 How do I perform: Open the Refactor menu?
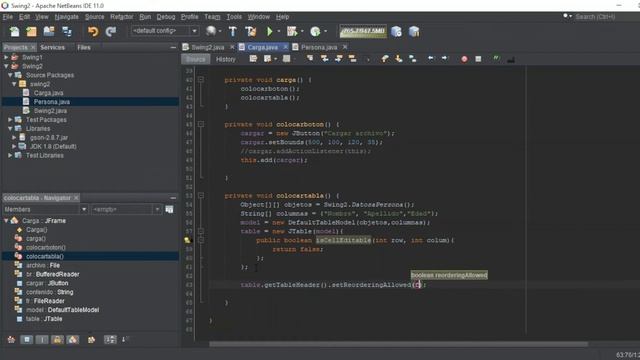(122, 17)
